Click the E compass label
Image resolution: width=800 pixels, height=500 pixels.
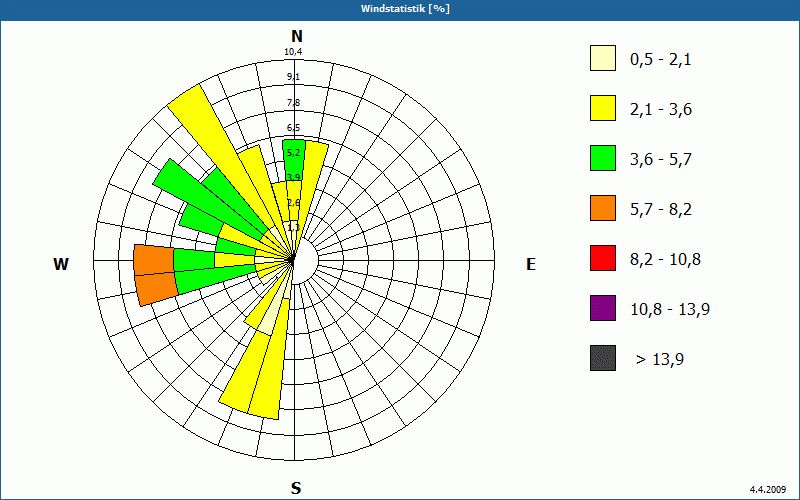[531, 264]
